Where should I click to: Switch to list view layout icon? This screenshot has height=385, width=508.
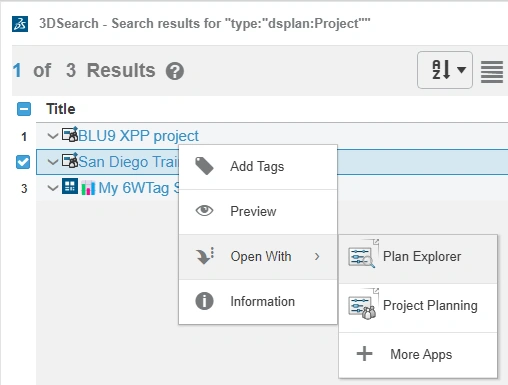point(492,71)
